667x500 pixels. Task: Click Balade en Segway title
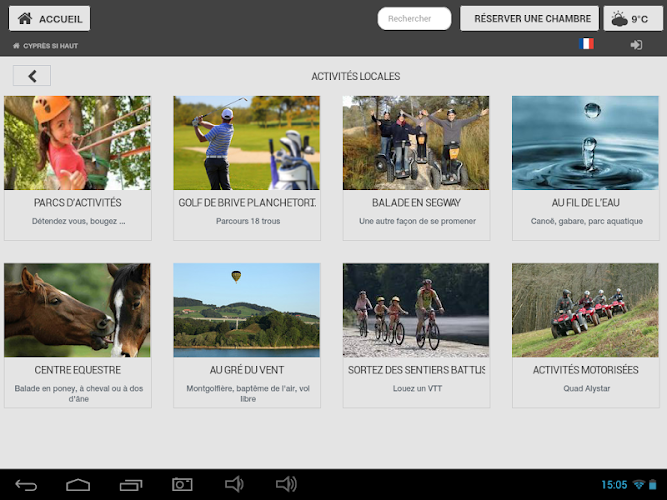[416, 203]
